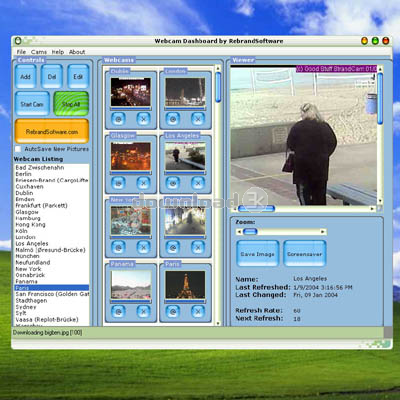
Task: Click the @ icon under Glasgow thumbnail
Action: click(x=118, y=183)
